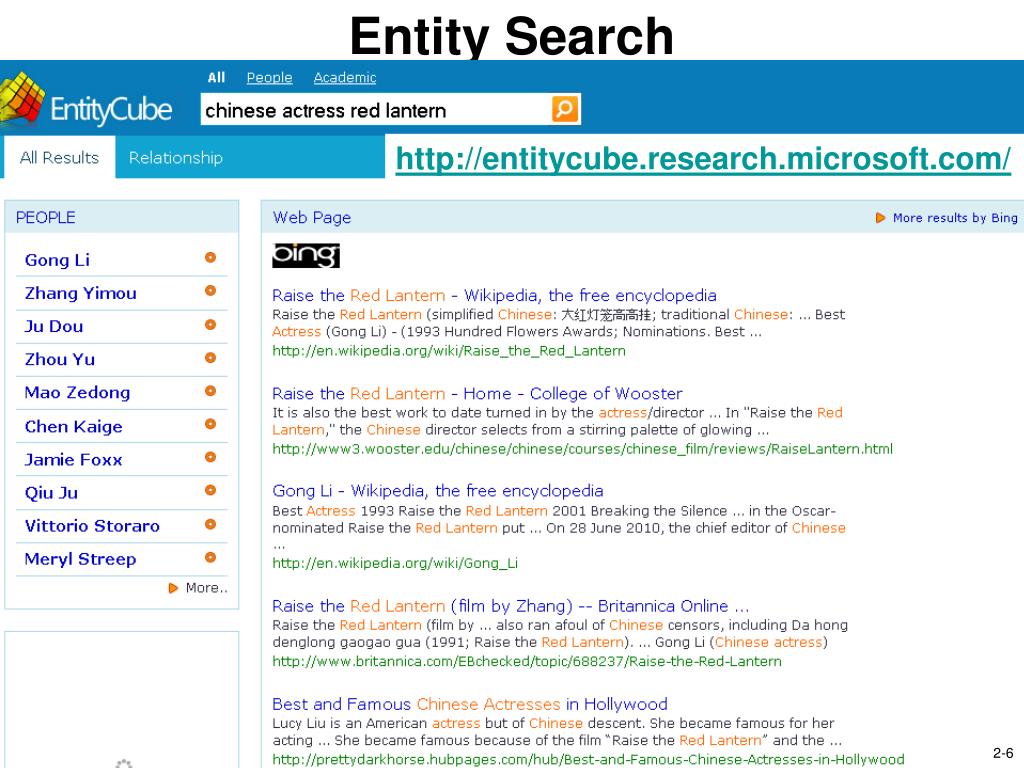The width and height of the screenshot is (1024, 768).
Task: Open Meryl Streep in People list
Action: click(x=80, y=560)
